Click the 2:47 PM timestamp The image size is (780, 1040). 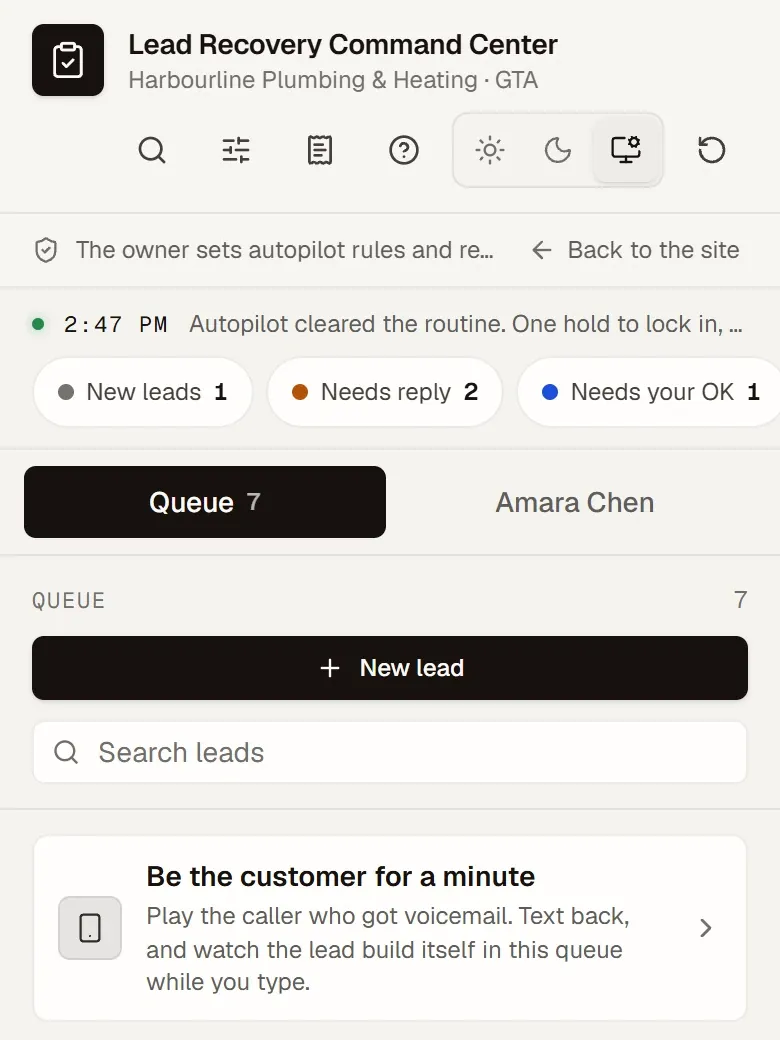pyautogui.click(x=115, y=324)
